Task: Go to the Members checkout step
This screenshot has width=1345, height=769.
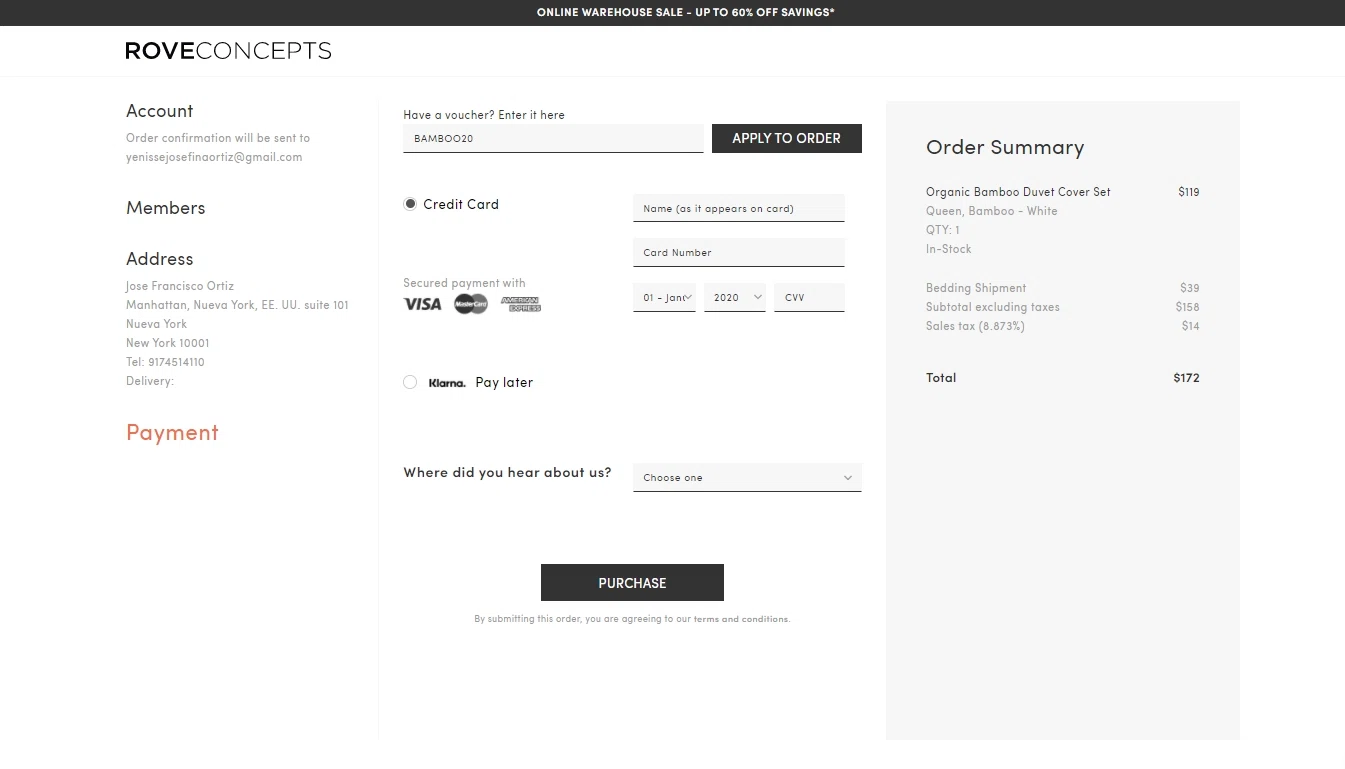Action: (166, 208)
